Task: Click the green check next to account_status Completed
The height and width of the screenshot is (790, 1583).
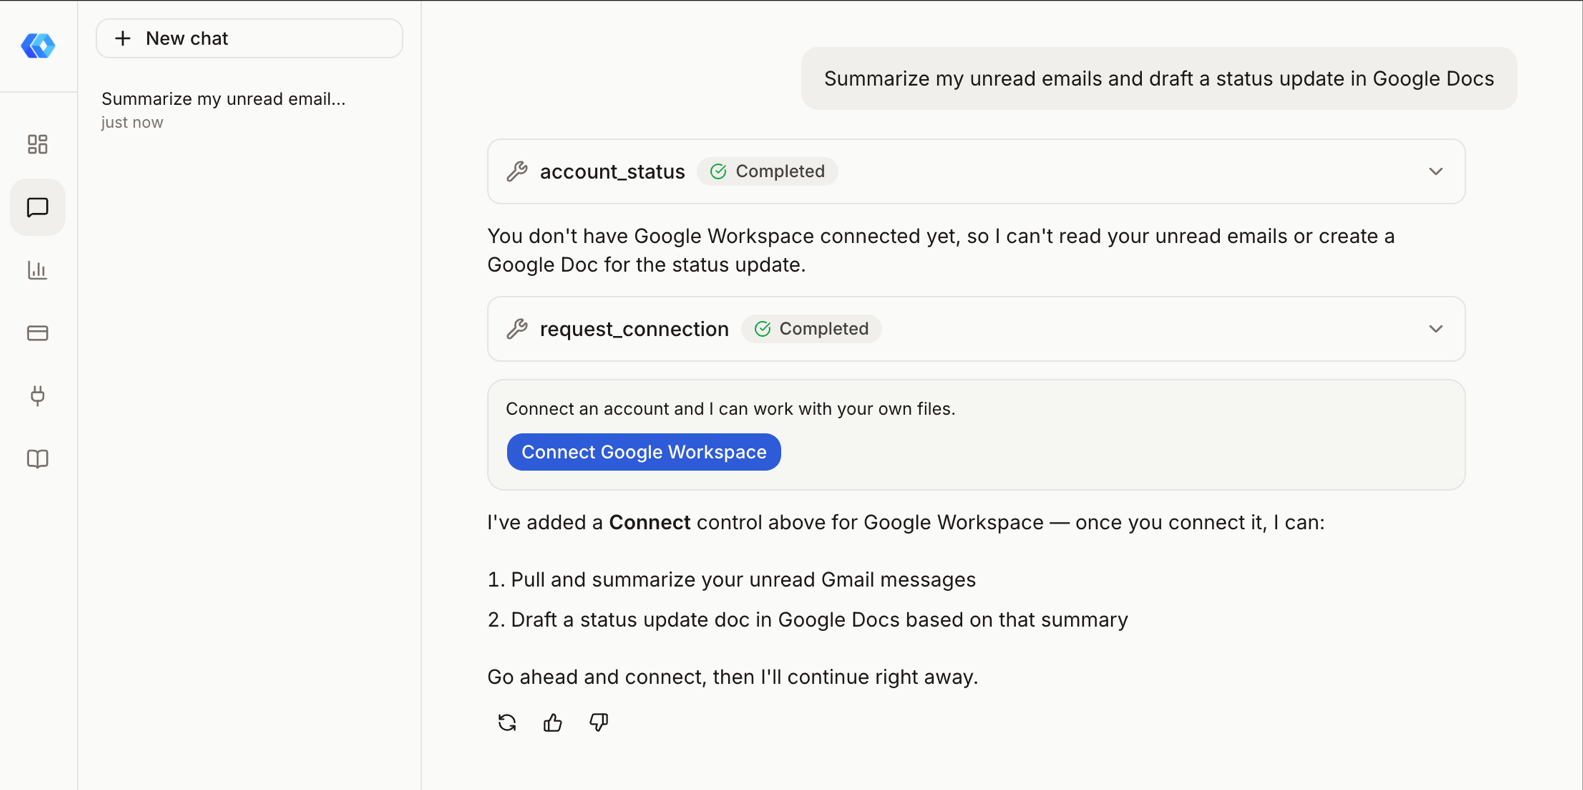Action: [718, 171]
